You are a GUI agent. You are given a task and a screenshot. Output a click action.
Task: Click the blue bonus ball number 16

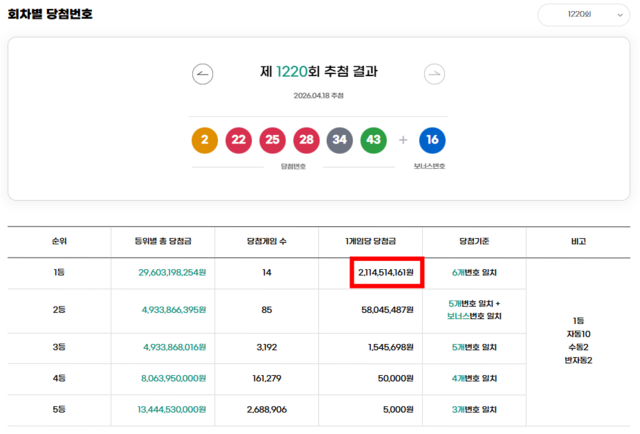click(432, 140)
